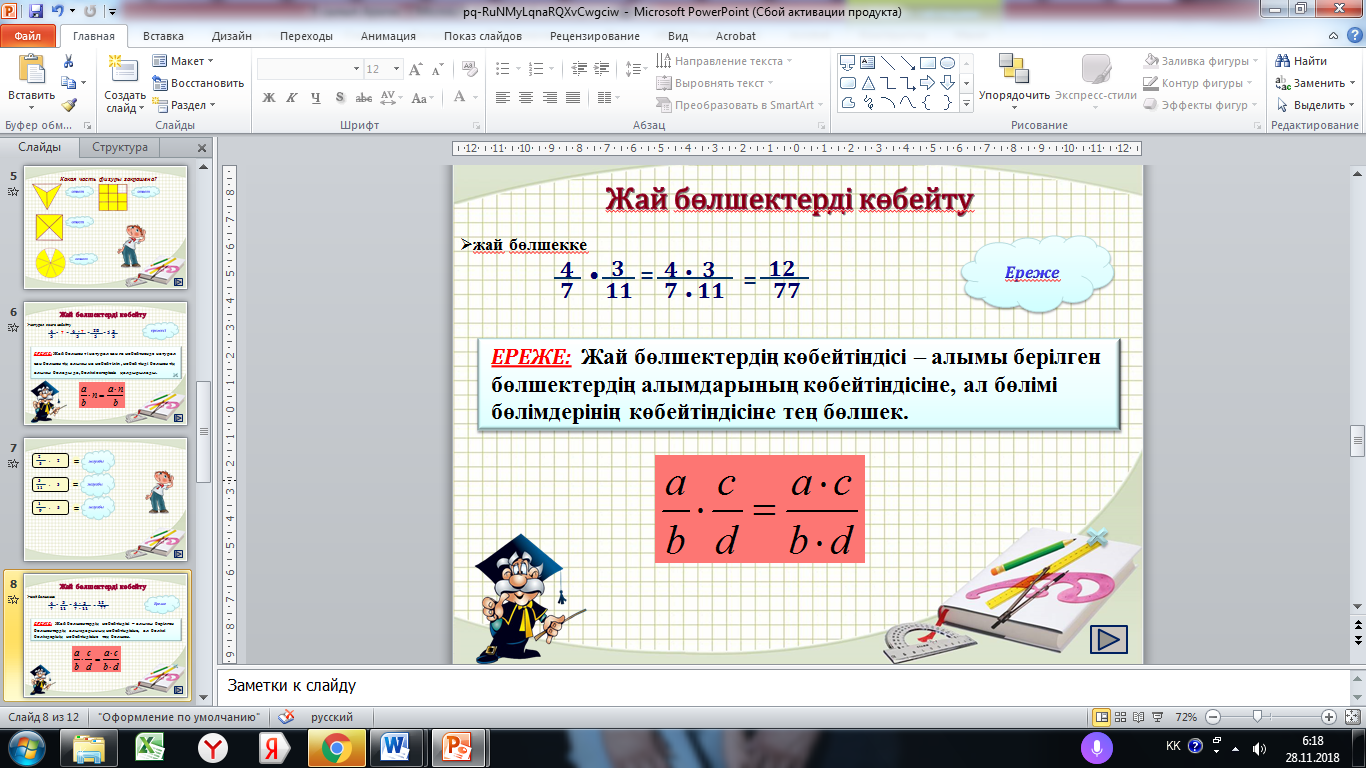1366x768 pixels.
Task: Expand the shapes gallery more arrow
Action: point(967,104)
